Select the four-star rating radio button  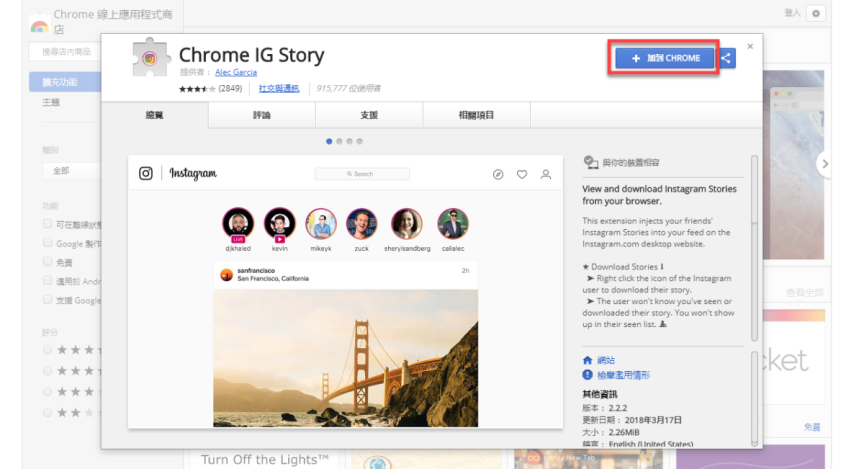point(47,371)
